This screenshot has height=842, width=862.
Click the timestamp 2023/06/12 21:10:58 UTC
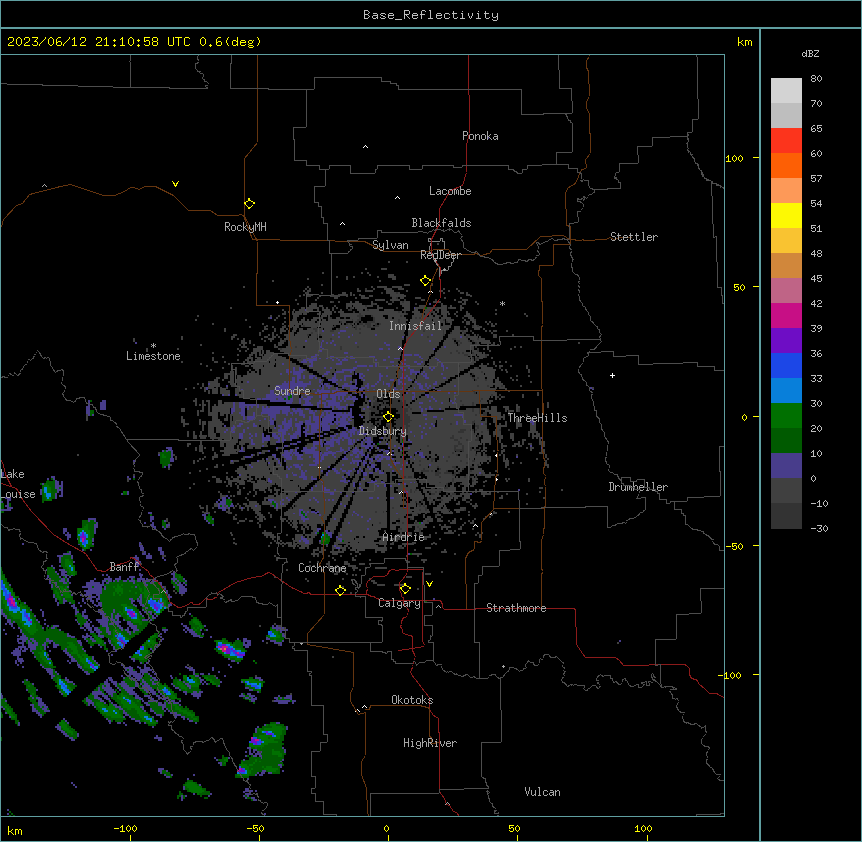[x=99, y=42]
